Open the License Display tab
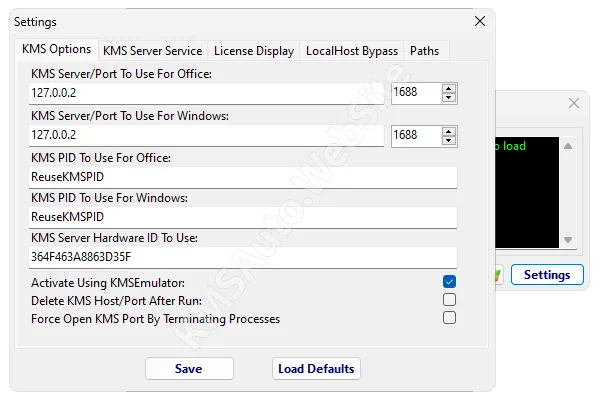 point(254,51)
